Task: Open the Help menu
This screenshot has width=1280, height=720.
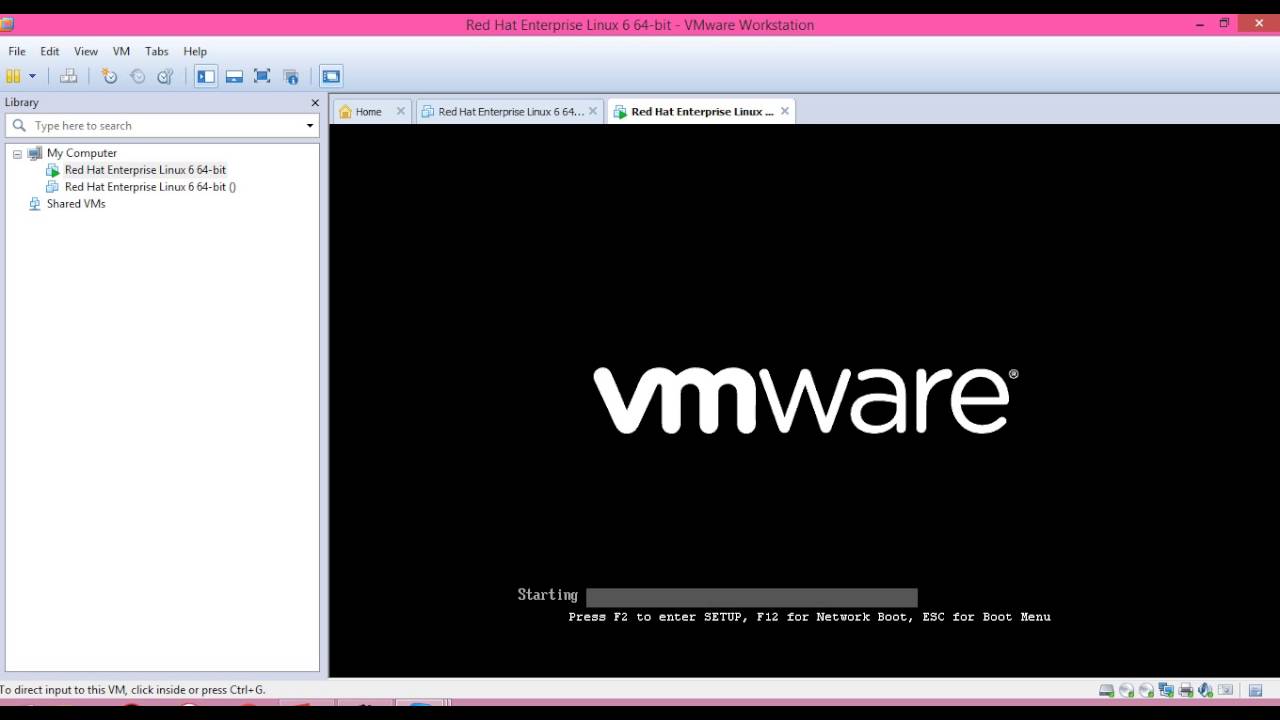Action: [x=195, y=51]
